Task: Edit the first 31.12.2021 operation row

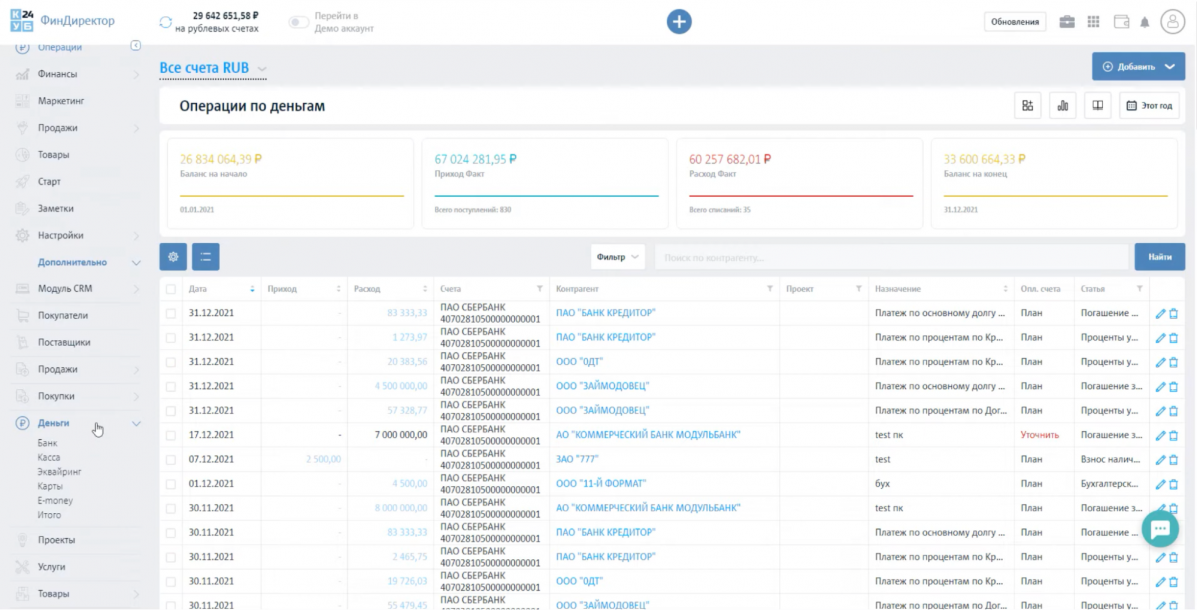Action: (x=1160, y=313)
